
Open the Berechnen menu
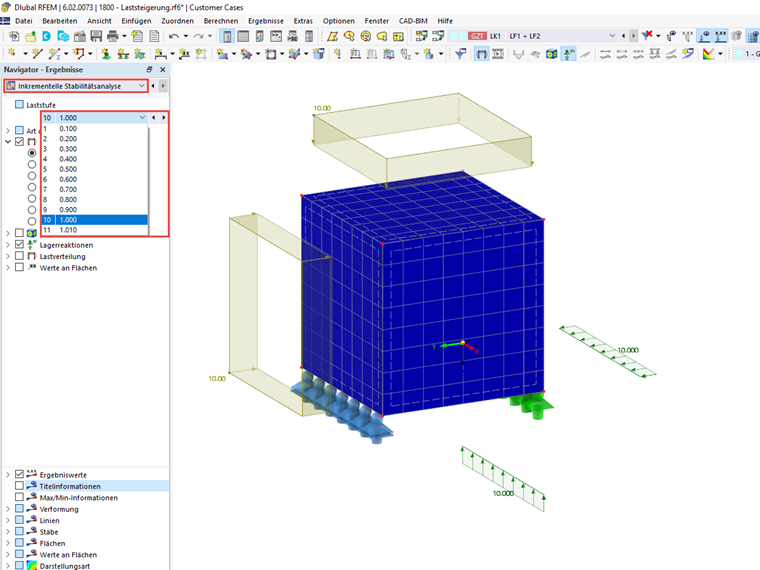[221, 21]
